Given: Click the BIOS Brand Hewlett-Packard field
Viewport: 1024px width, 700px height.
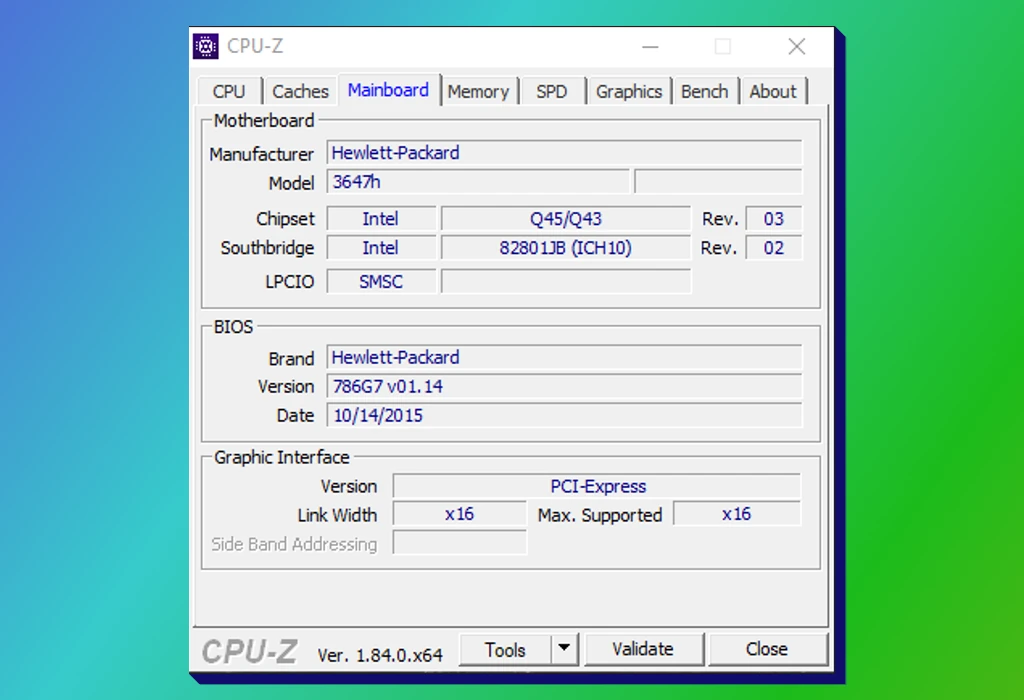Looking at the screenshot, I should tap(564, 358).
